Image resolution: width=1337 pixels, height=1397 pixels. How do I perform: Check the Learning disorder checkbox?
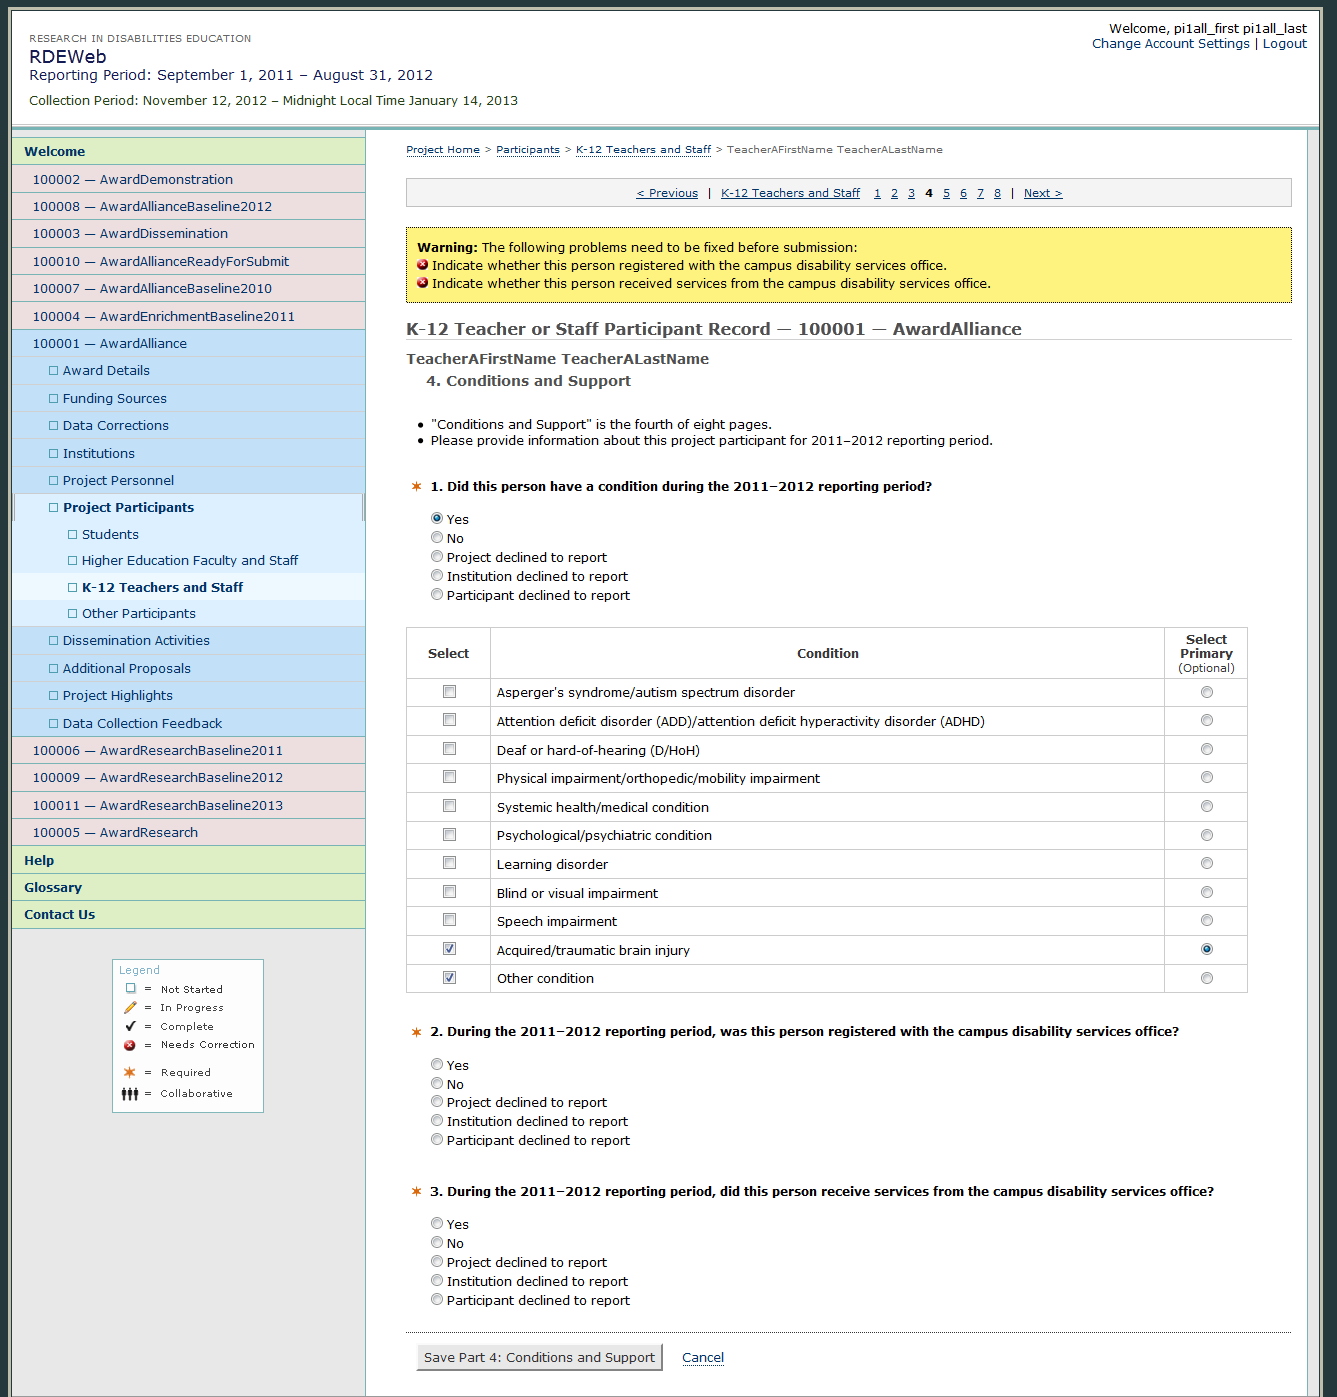[x=449, y=863]
